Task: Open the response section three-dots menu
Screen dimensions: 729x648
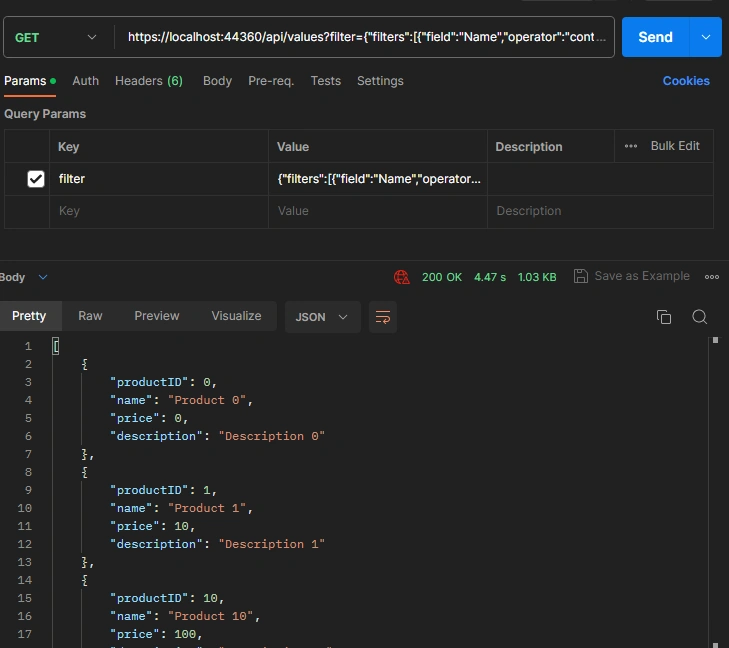Action: point(712,277)
